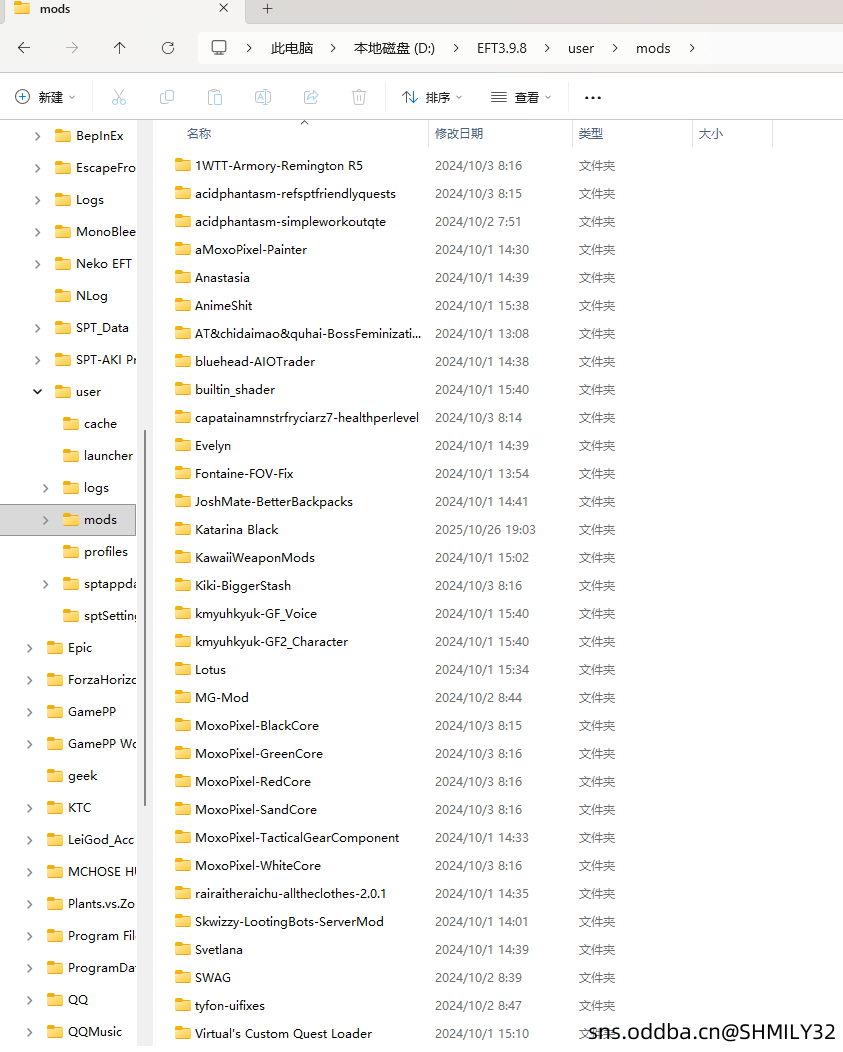This screenshot has width=843, height=1052.
Task: Go up one folder level
Action: (x=120, y=48)
